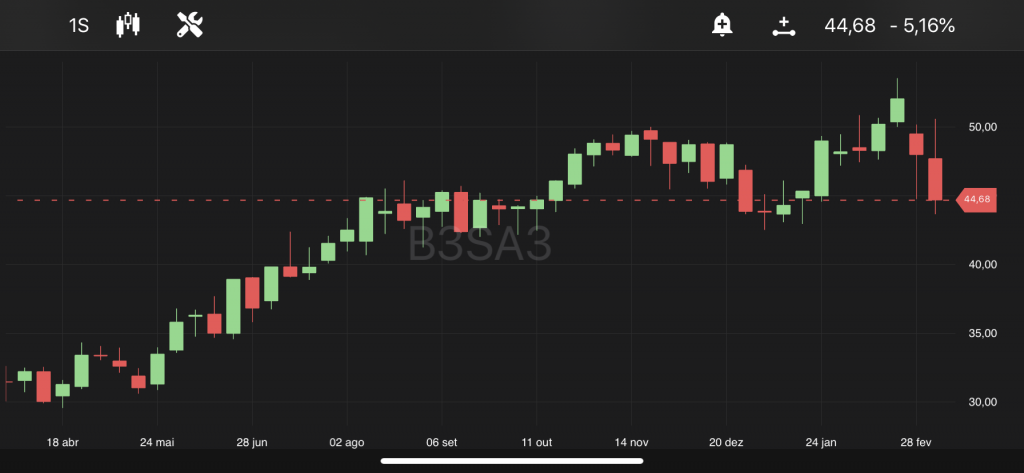
Task: Tap the 14 nov date label
Action: coord(632,442)
